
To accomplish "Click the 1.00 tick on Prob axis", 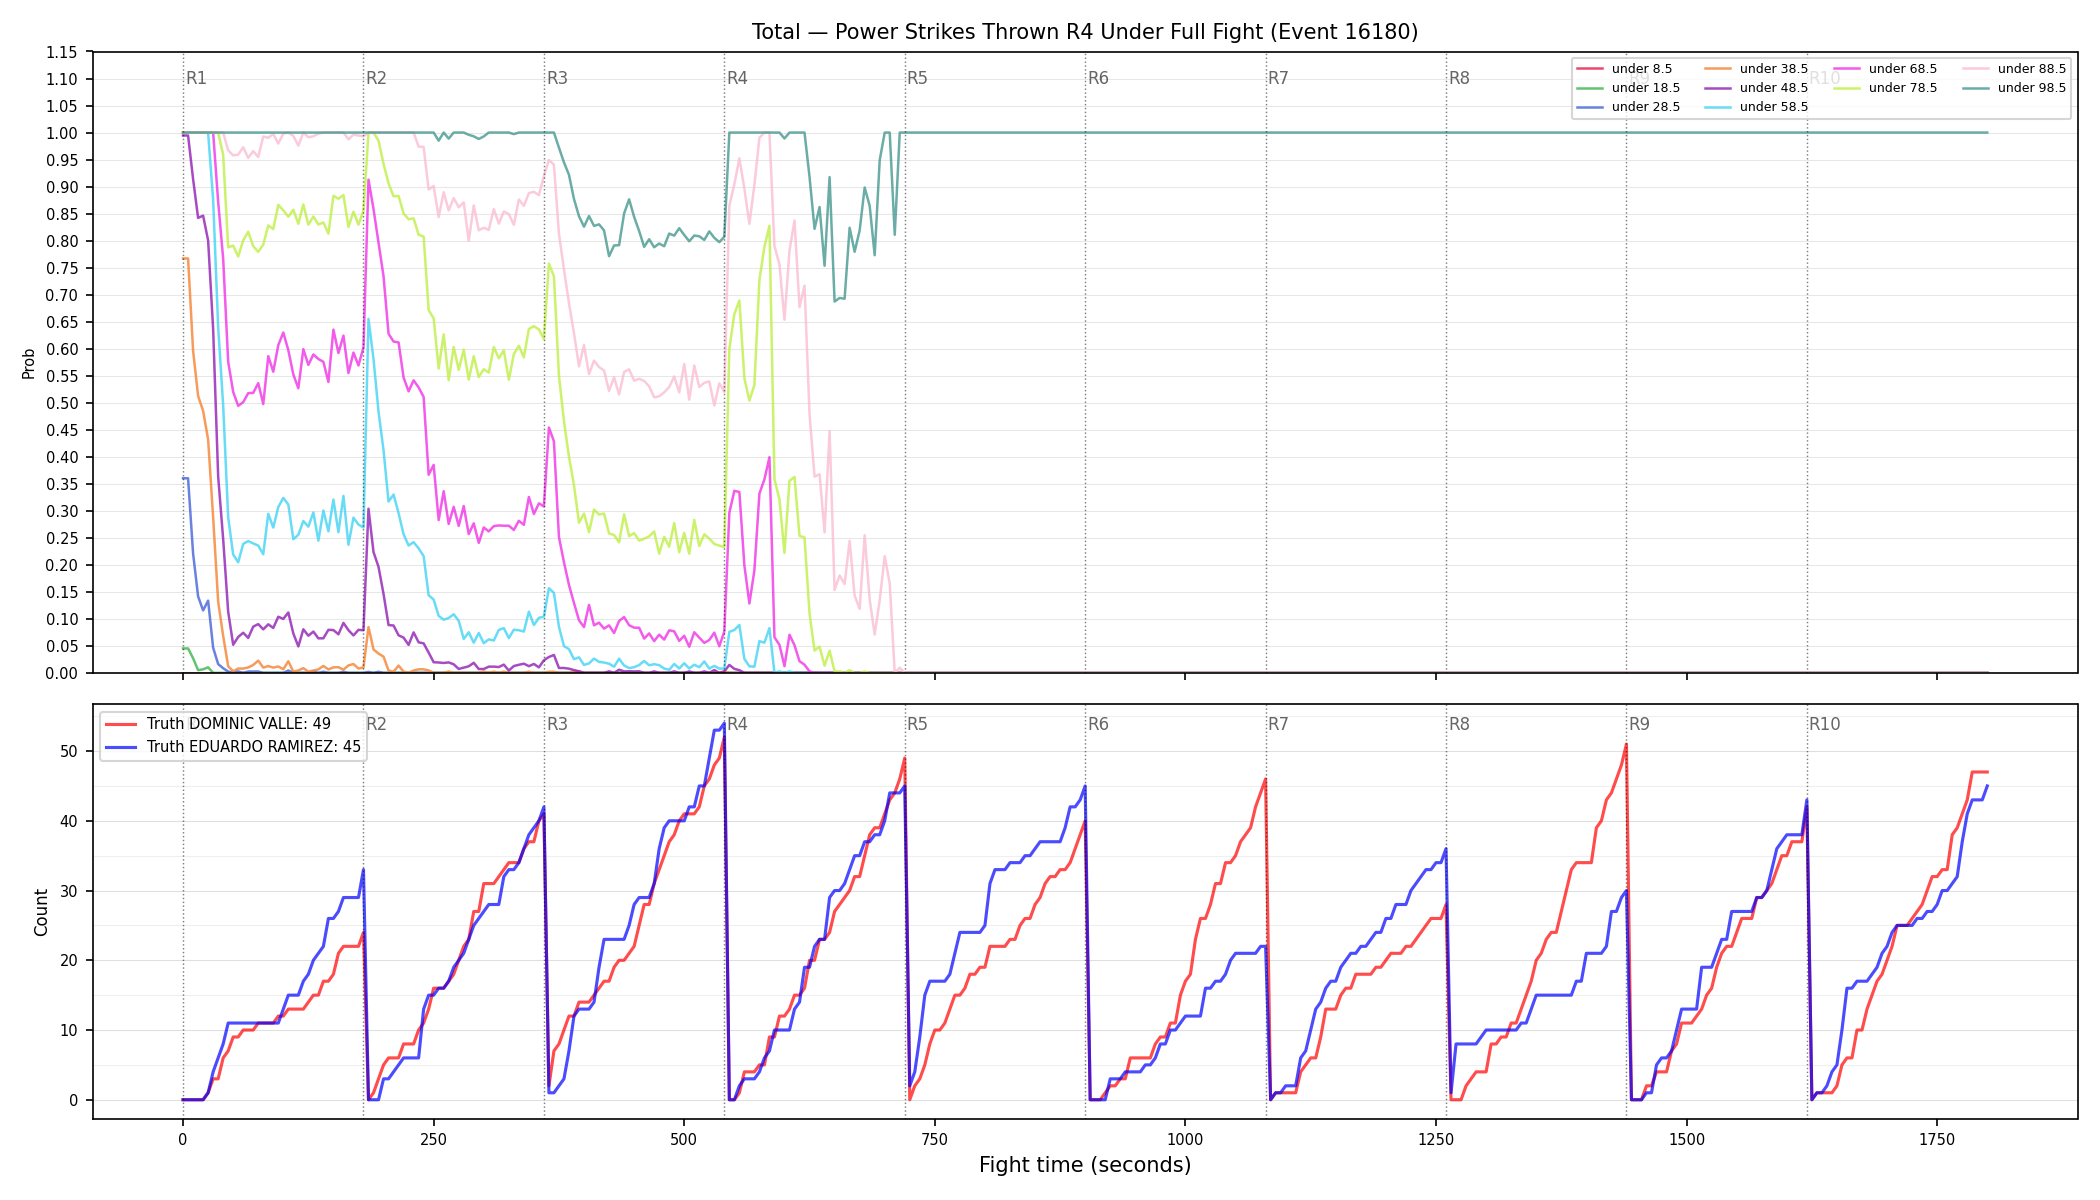I will click(x=62, y=133).
